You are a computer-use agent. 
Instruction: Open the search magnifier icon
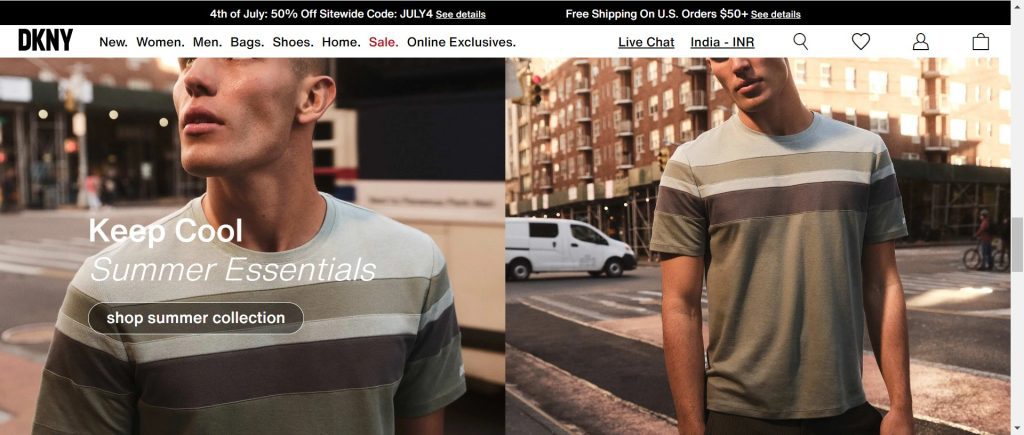tap(800, 42)
